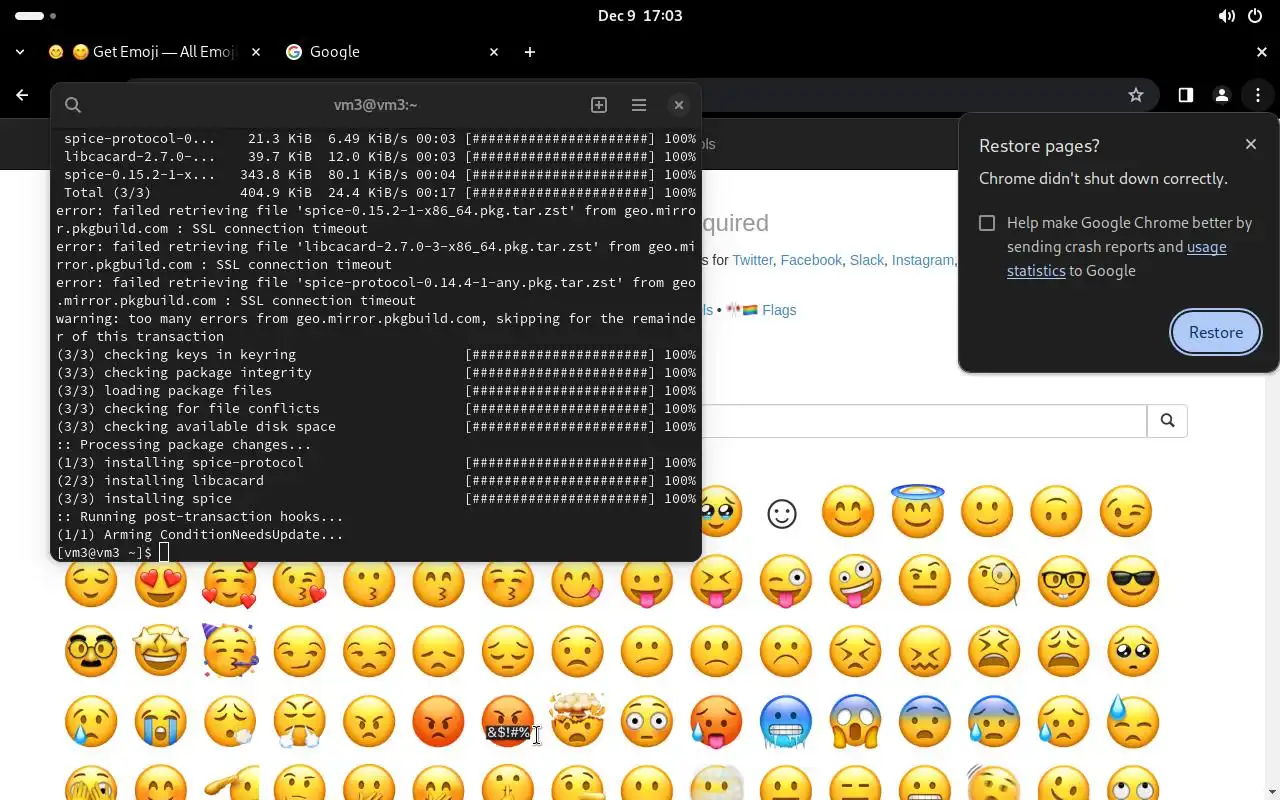The image size is (1280, 800).
Task: Select the hot red face emoji
Action: click(x=716, y=721)
